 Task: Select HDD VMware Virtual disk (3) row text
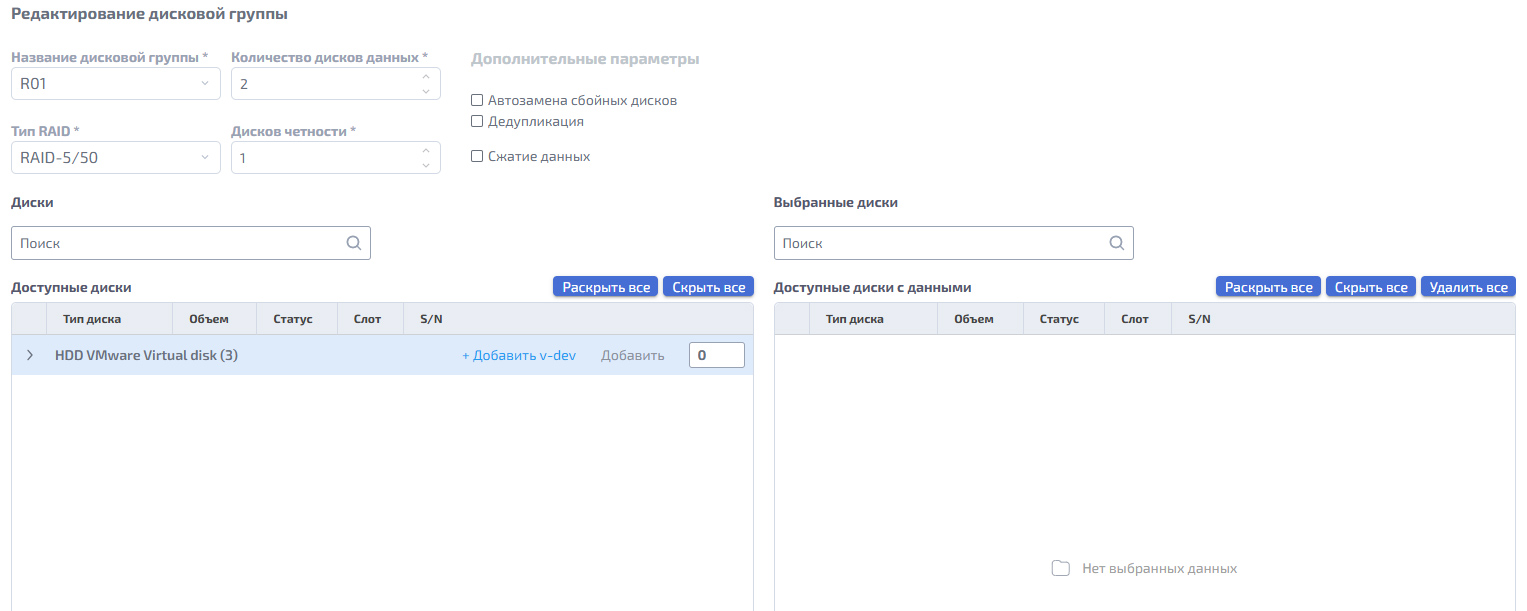coord(146,355)
